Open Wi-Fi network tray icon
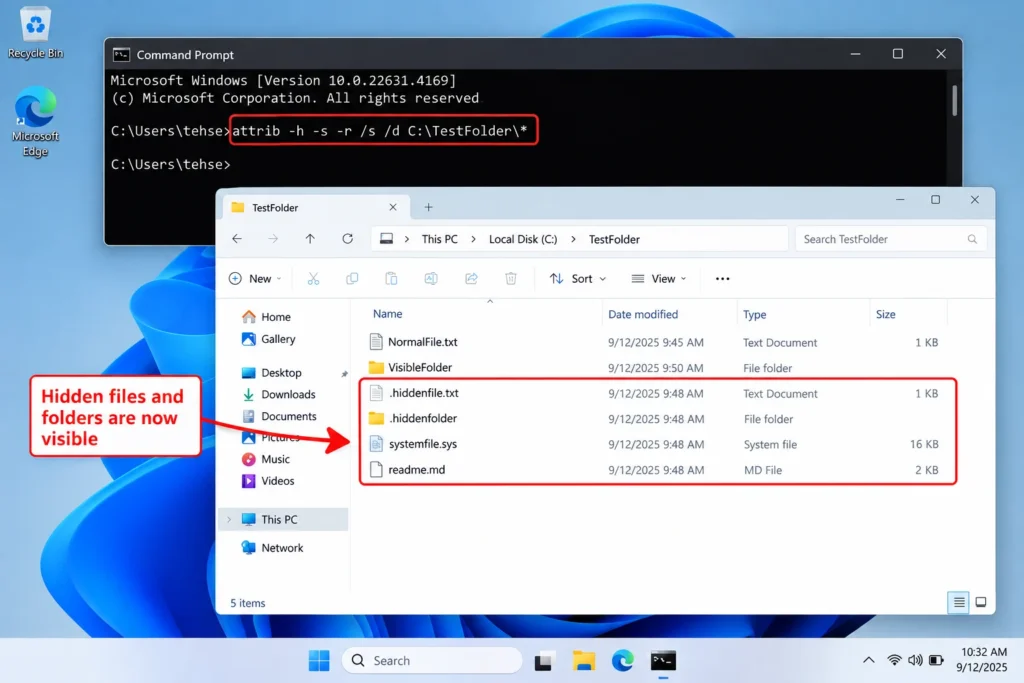 [894, 660]
